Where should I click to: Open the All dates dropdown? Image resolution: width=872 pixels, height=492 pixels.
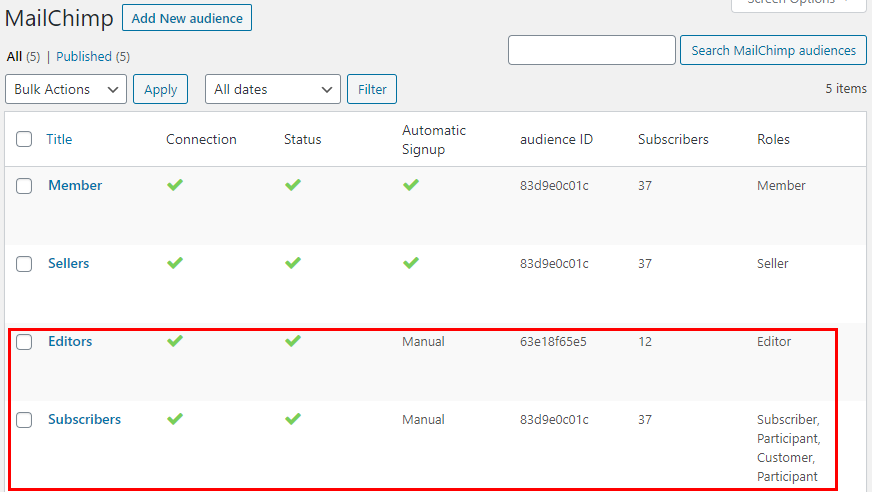pos(273,89)
